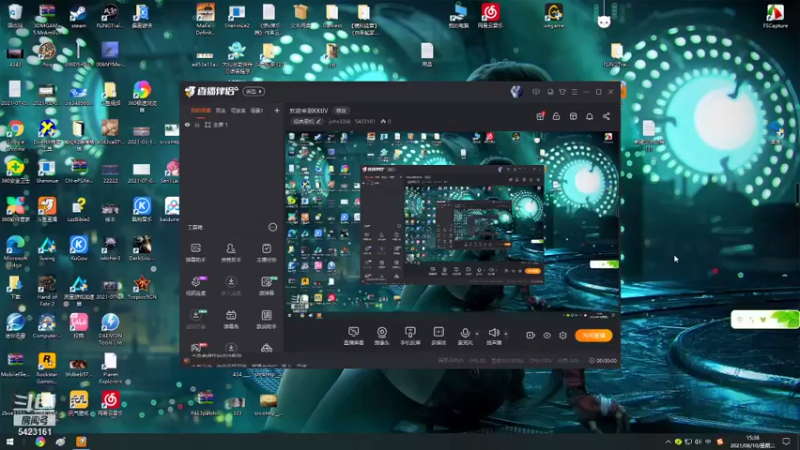Open Chrome from the taskbar
This screenshot has width=800, height=450.
click(40, 442)
